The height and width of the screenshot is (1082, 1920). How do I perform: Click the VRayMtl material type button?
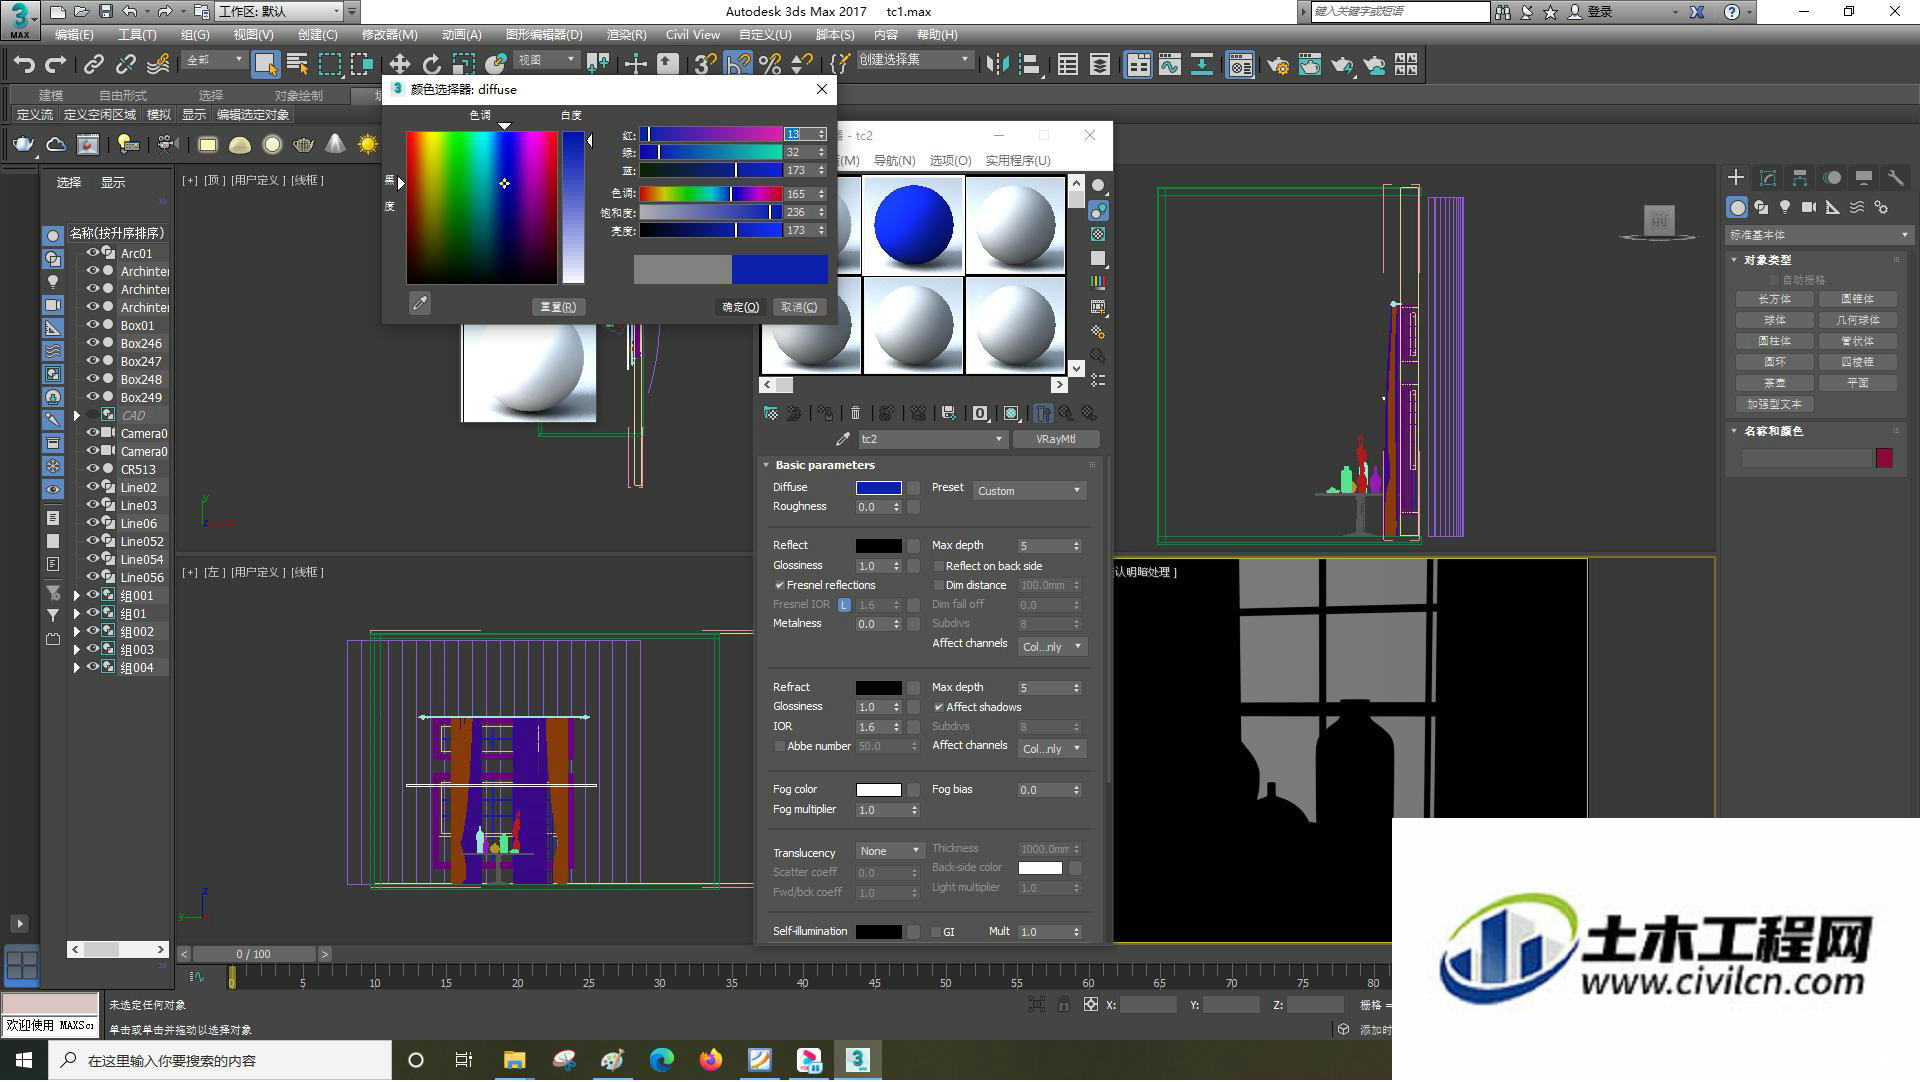pyautogui.click(x=1056, y=439)
